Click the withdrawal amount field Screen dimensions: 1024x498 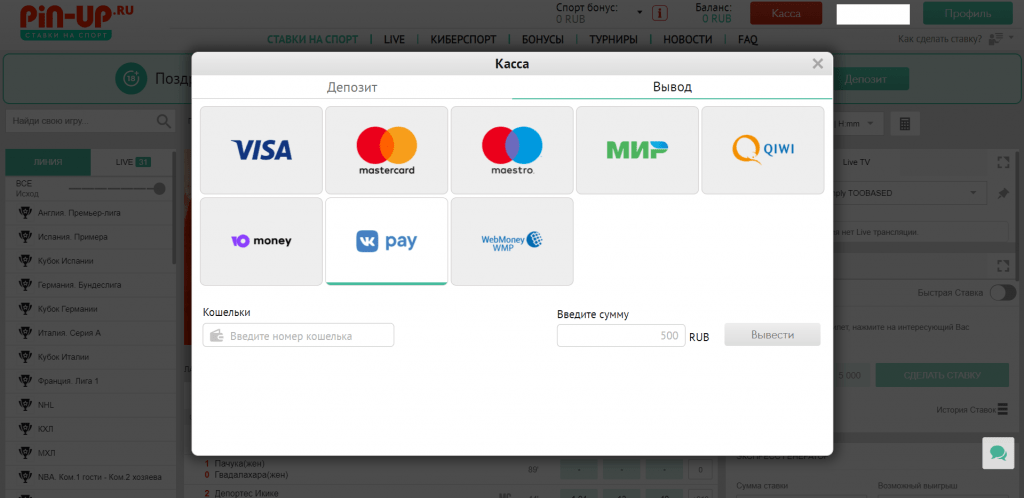[x=621, y=335]
